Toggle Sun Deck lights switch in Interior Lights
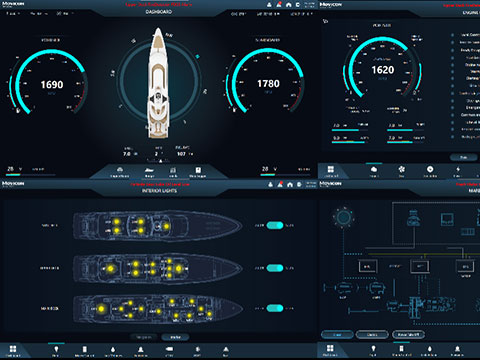The width and height of the screenshot is (480, 360). coord(275,225)
